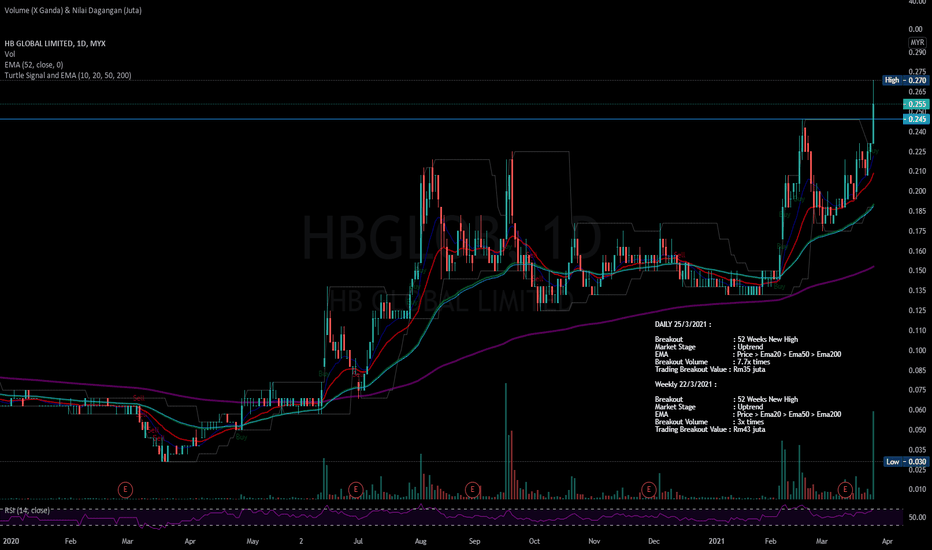
Task: Click the 0.150 level on price axis
Action: [x=917, y=271]
